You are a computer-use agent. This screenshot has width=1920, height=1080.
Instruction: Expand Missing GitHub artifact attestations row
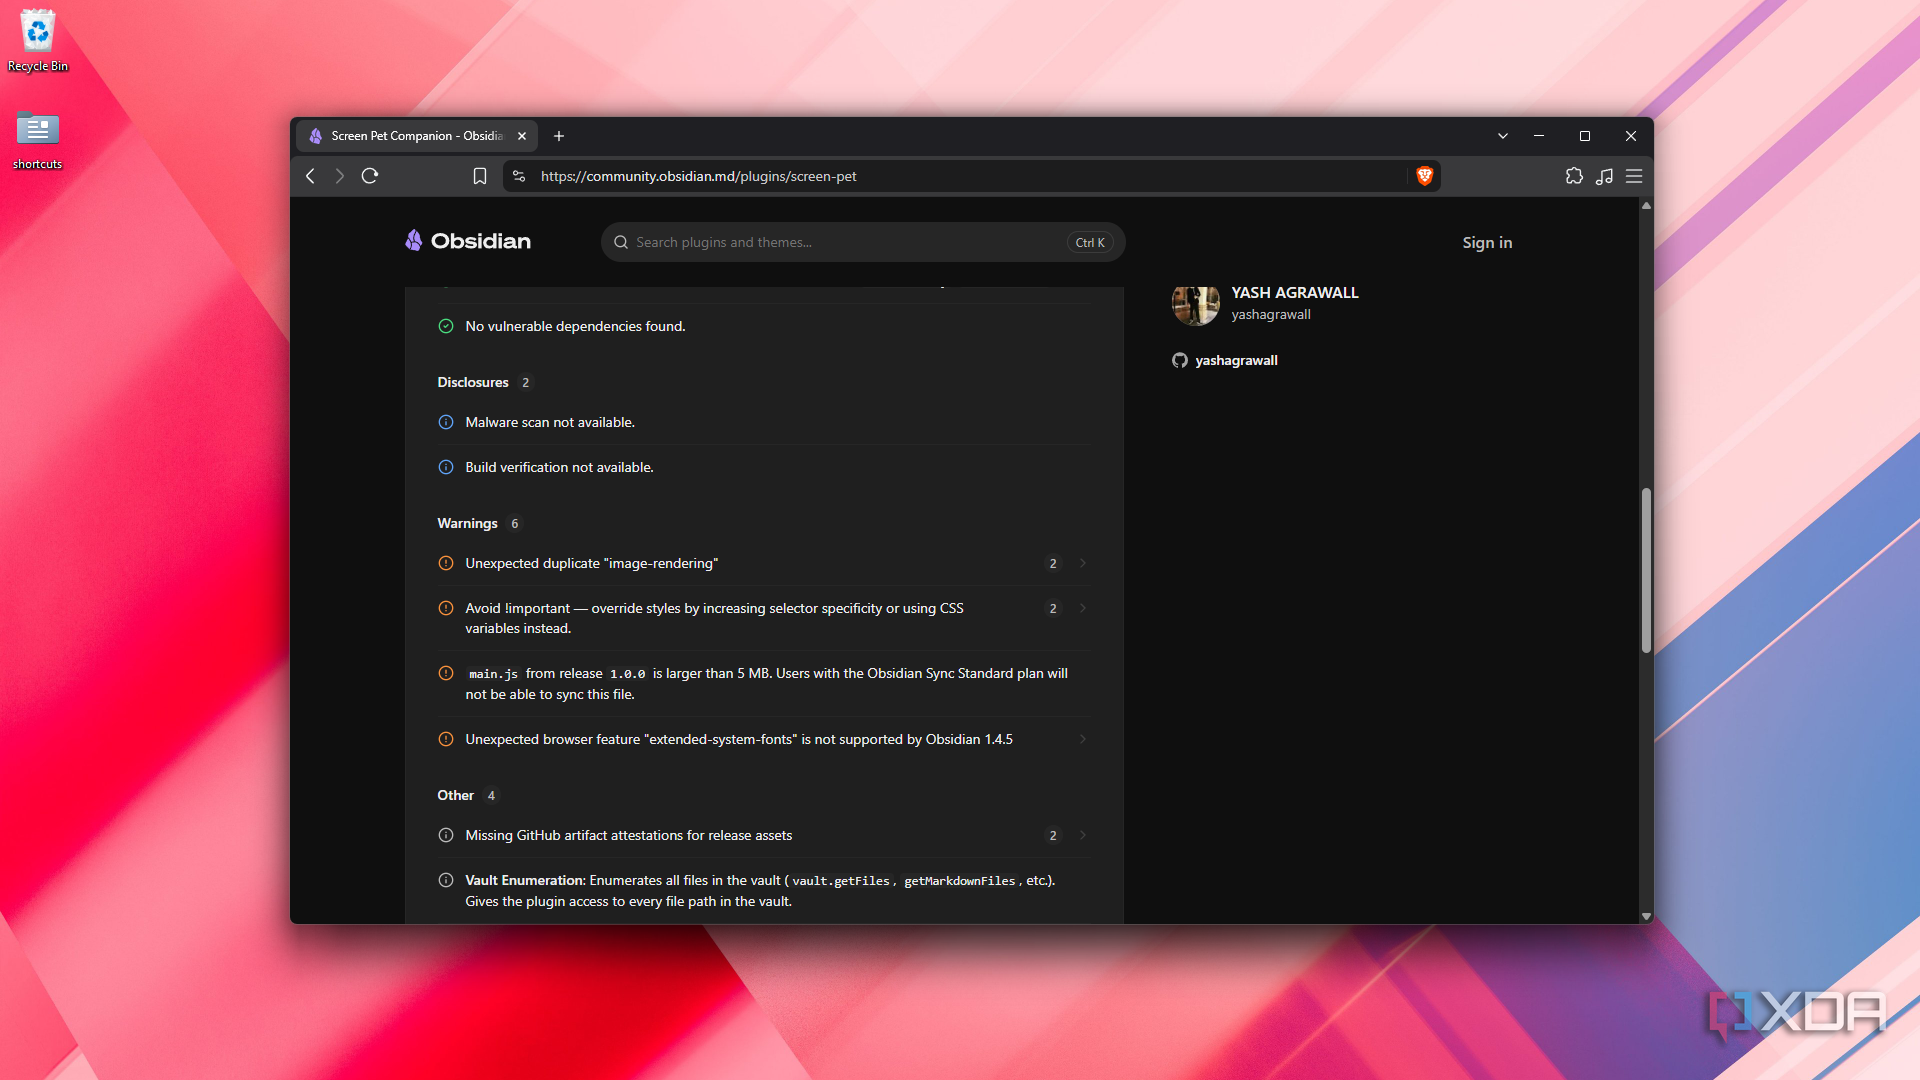point(764,835)
